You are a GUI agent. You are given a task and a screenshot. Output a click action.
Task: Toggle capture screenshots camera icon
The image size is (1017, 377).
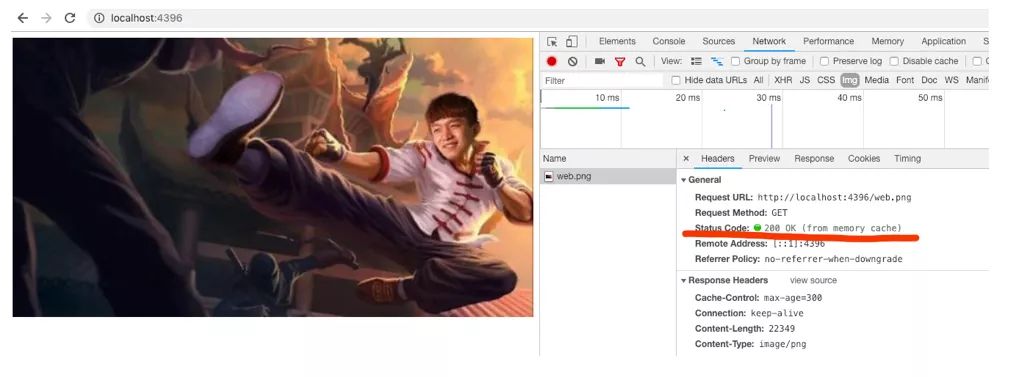tap(600, 61)
